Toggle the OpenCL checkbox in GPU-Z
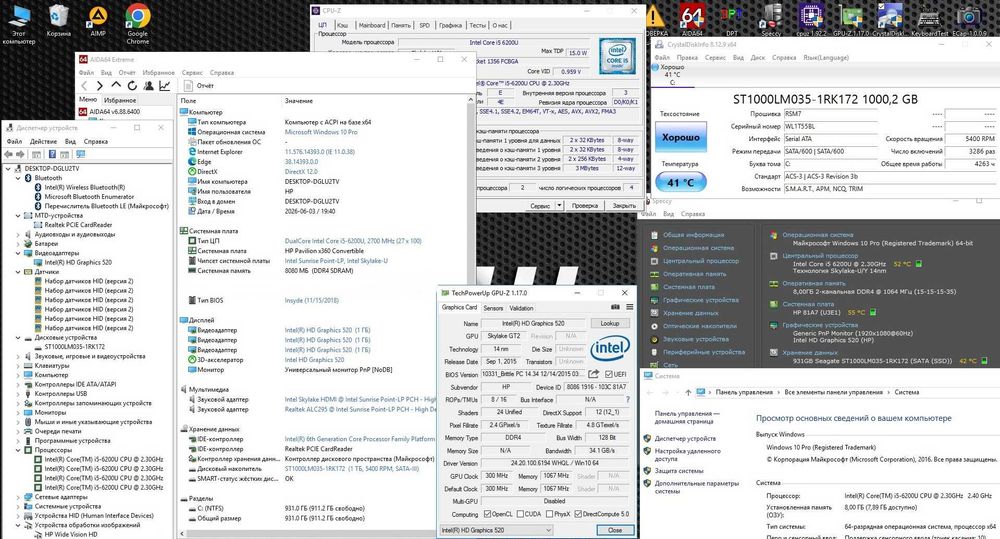The image size is (1000, 539). (x=488, y=514)
